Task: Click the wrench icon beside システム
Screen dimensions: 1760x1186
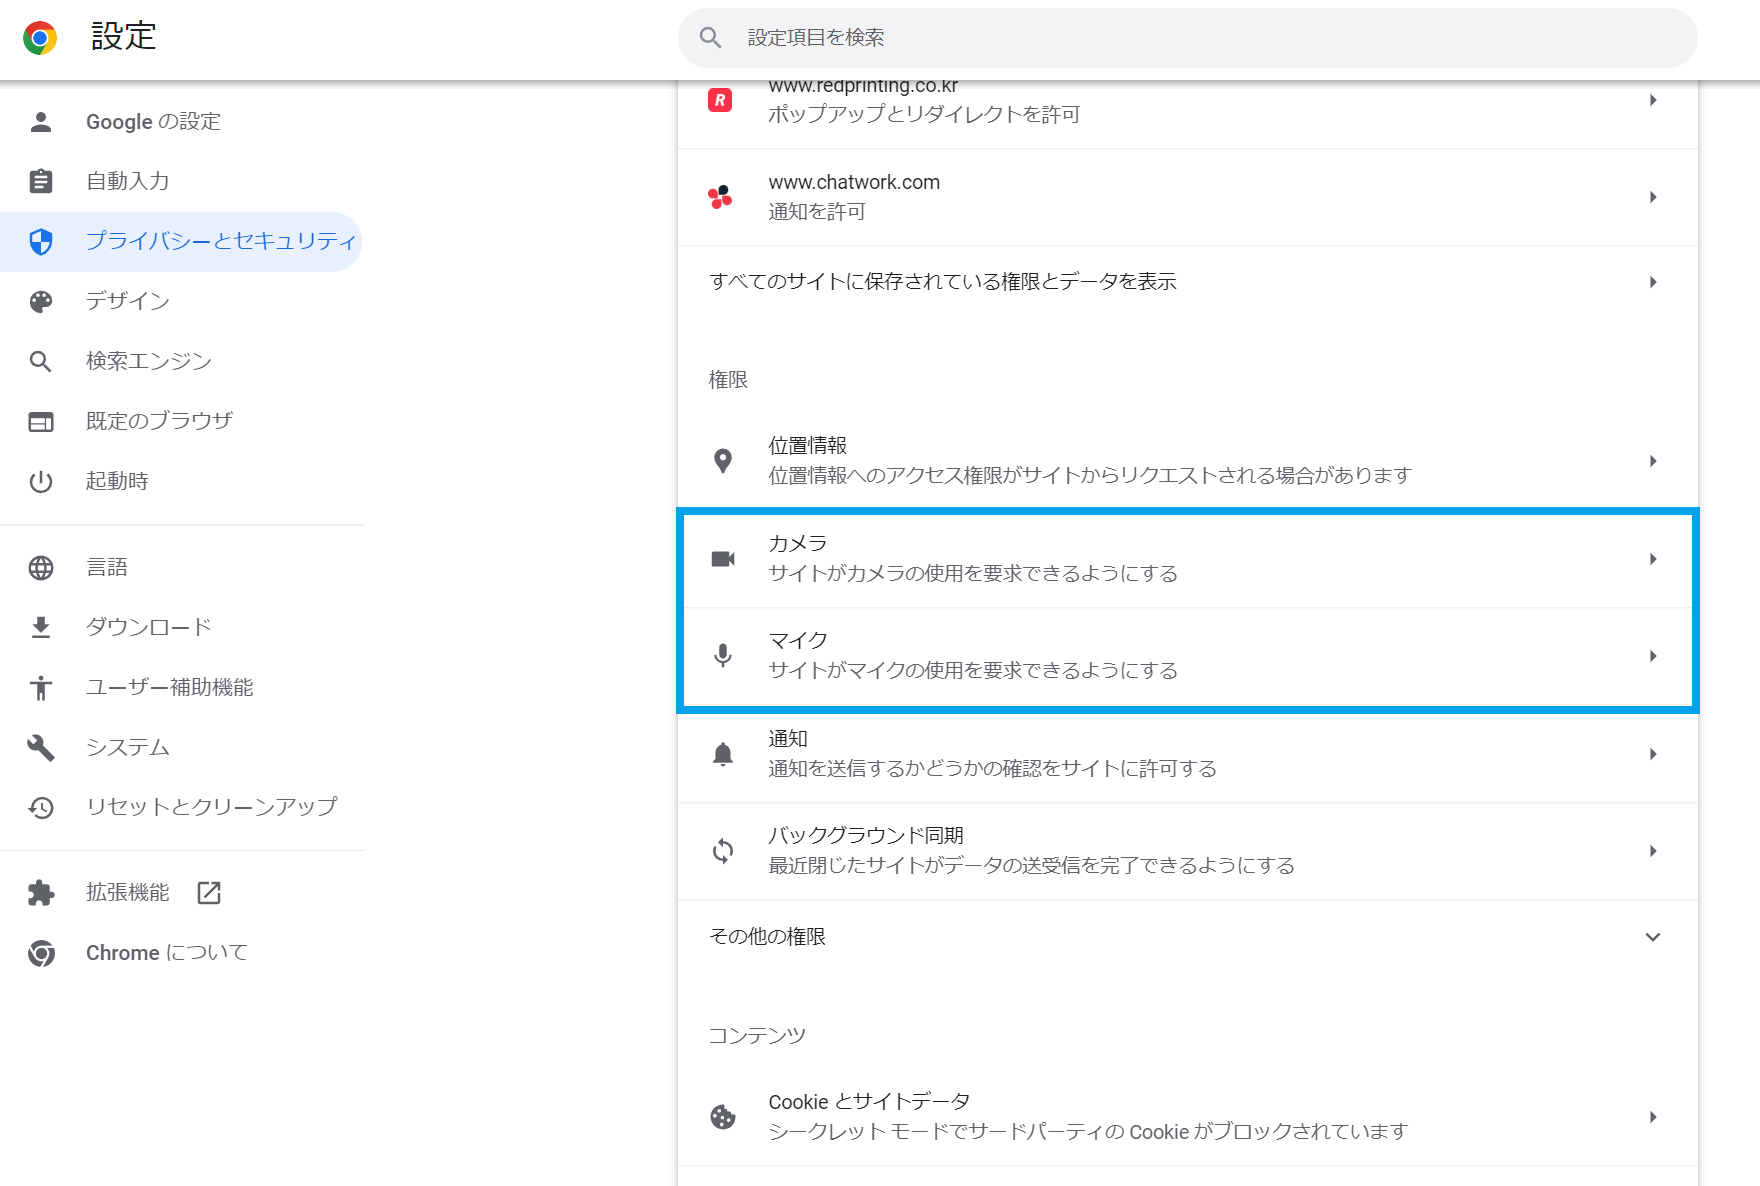Action: (x=41, y=746)
